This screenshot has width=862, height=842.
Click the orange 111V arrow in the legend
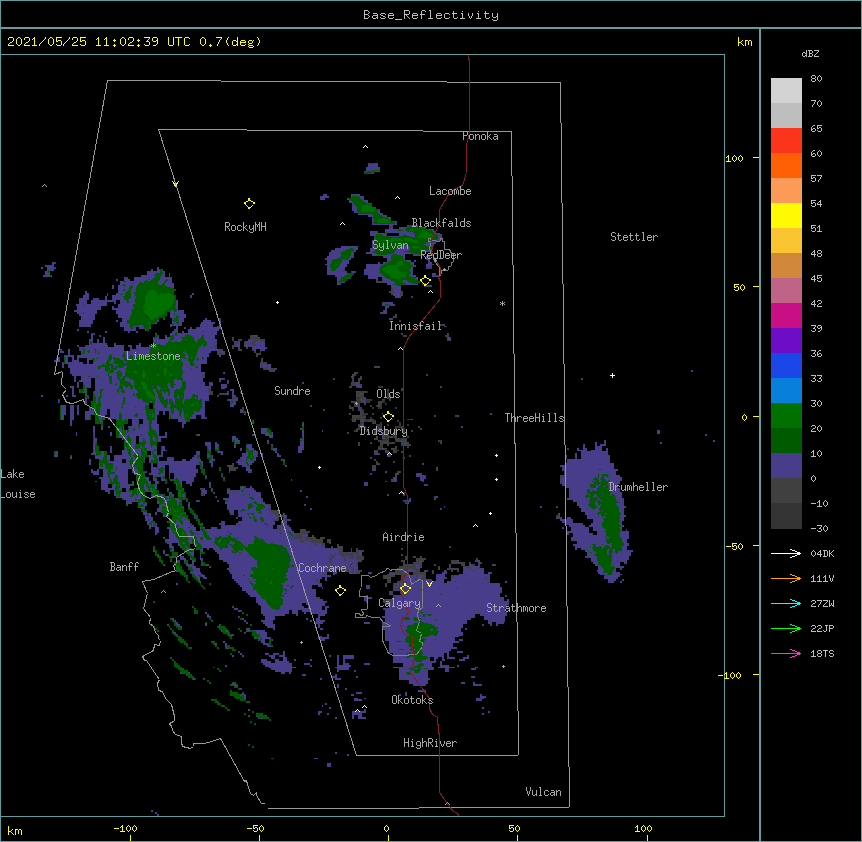click(786, 578)
